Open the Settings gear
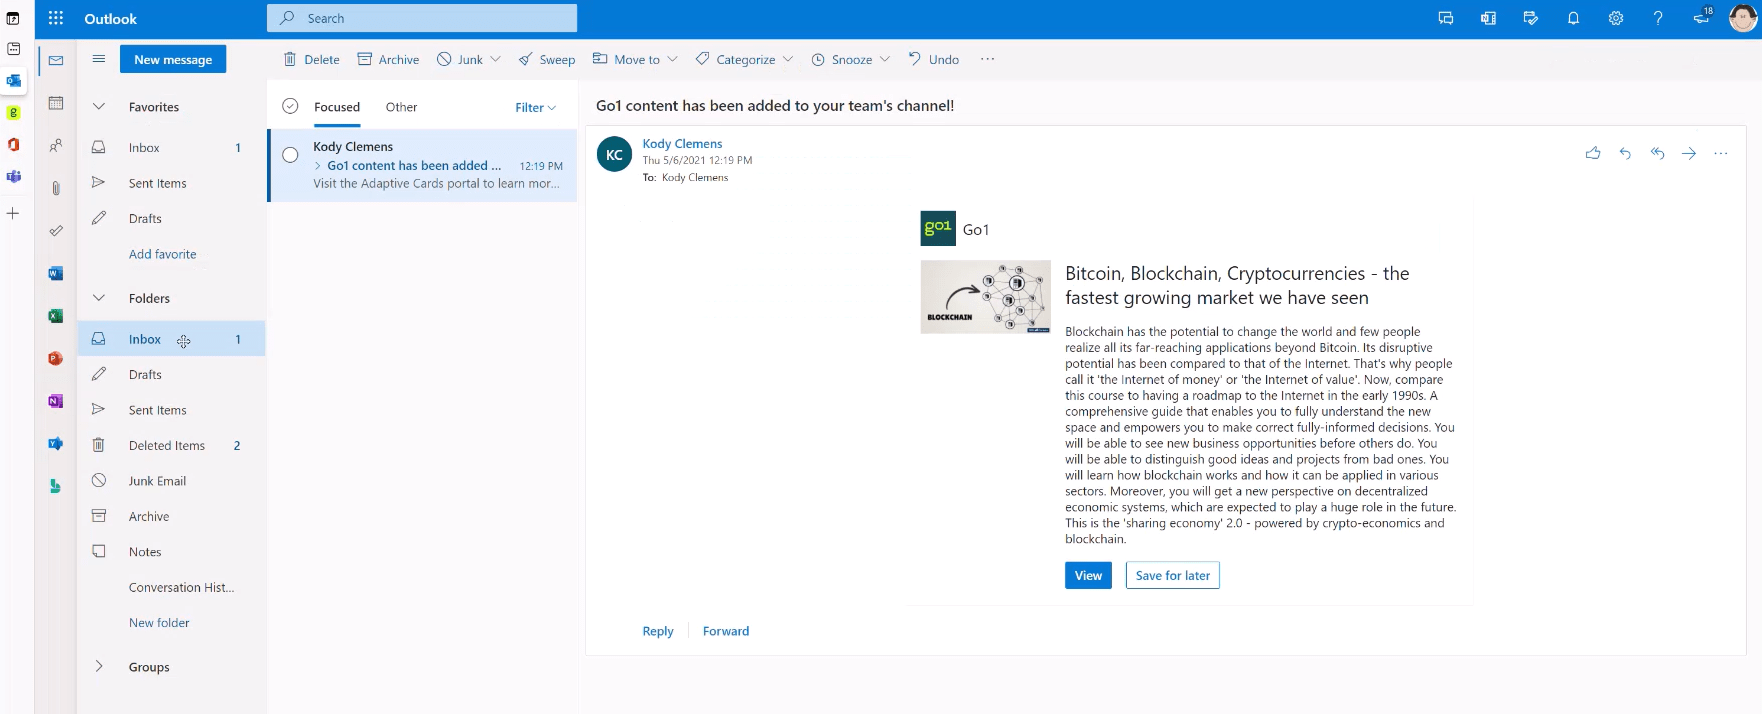Viewport: 1762px width, 714px height. [1616, 18]
